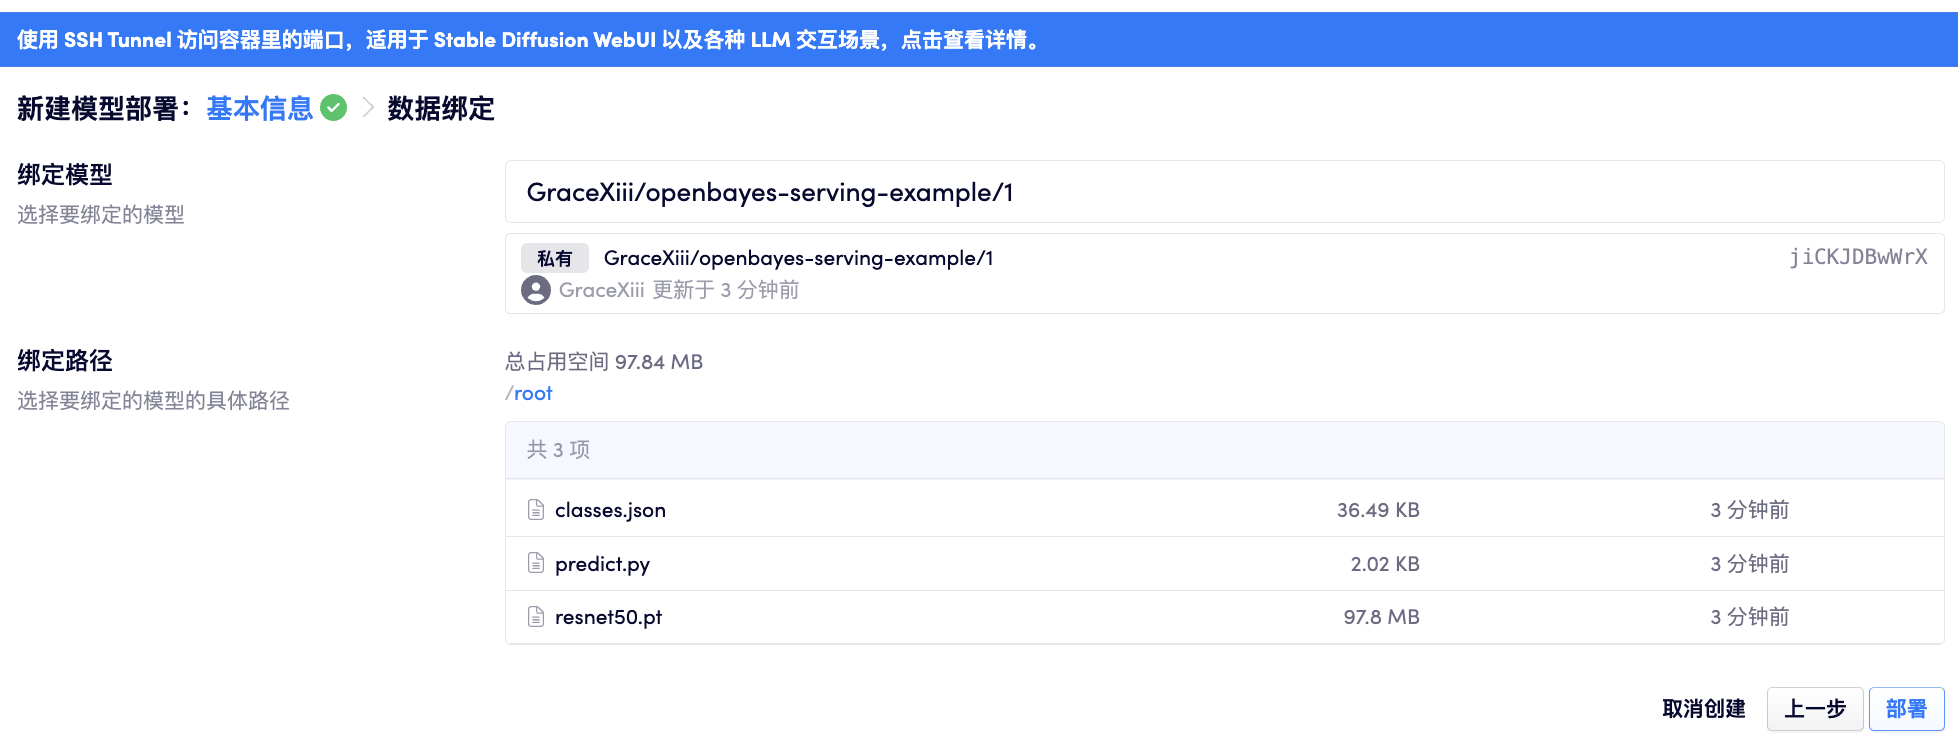Select the 数据绑定 step heading
Screen dimensions: 1958x748
[441, 108]
